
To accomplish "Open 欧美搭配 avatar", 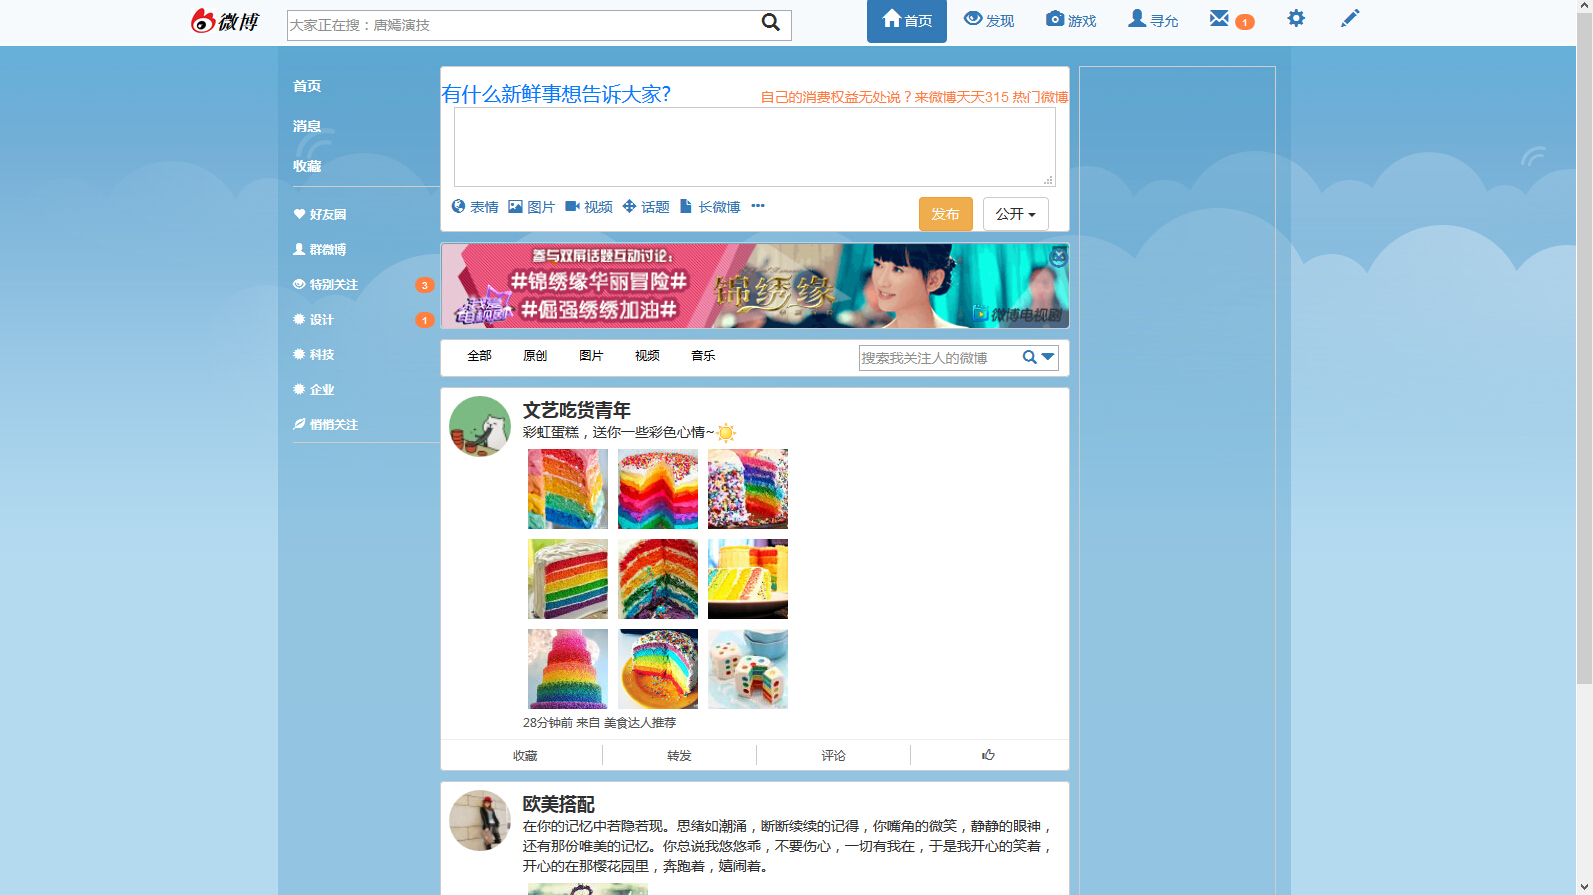I will [x=480, y=820].
